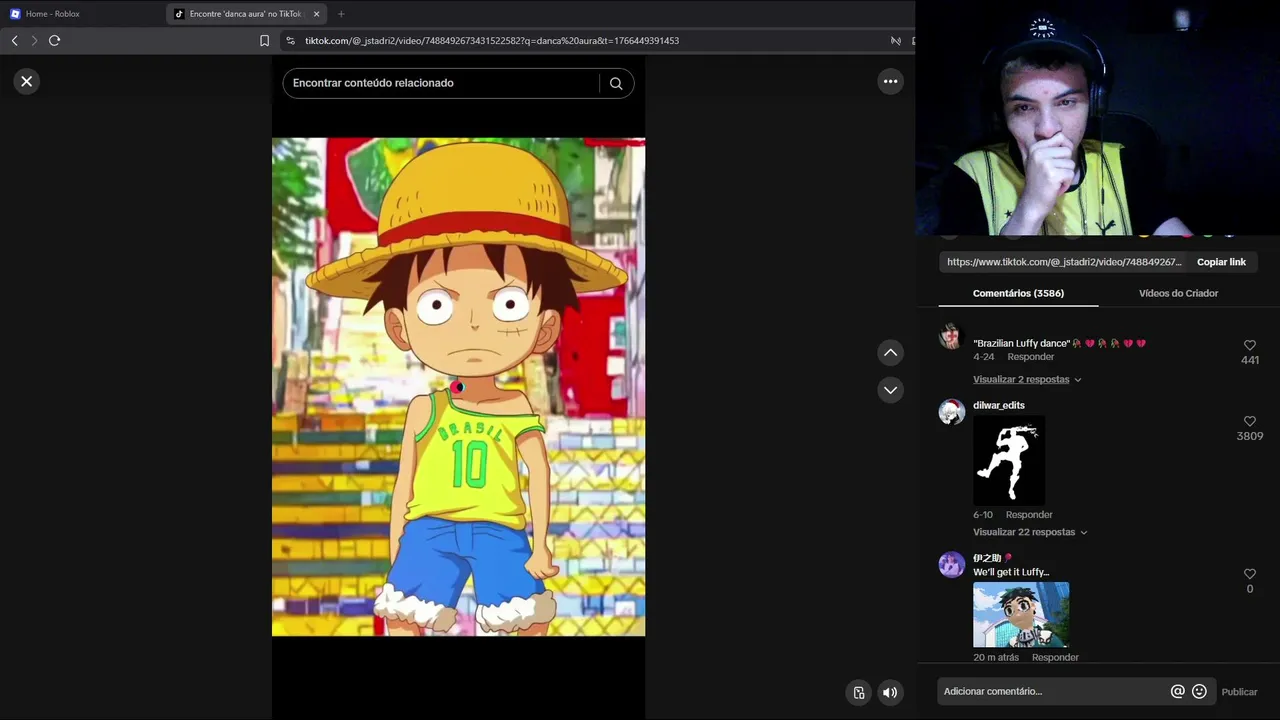Viewport: 1280px width, 720px height.
Task: Switch to Vídeos do Criador tab
Action: [1178, 293]
